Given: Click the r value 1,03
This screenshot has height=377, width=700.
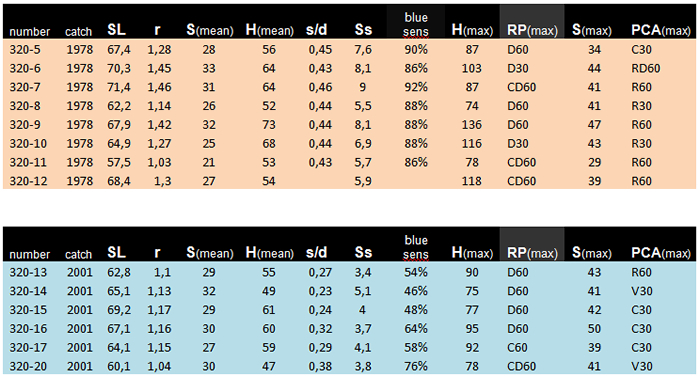Looking at the screenshot, I should (159, 162).
